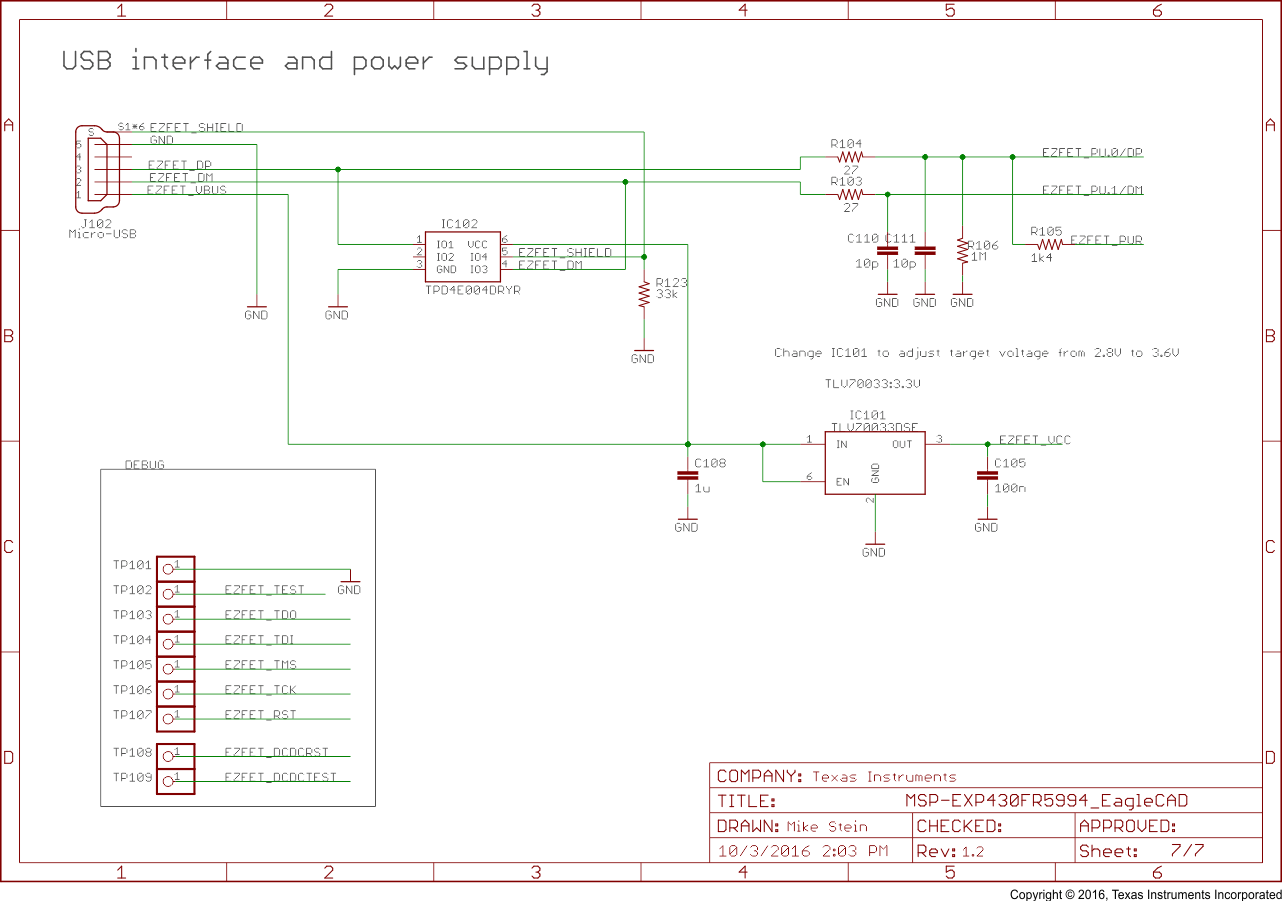This screenshot has height=901, width=1282.
Task: Click the R104 resistor symbol
Action: (849, 157)
